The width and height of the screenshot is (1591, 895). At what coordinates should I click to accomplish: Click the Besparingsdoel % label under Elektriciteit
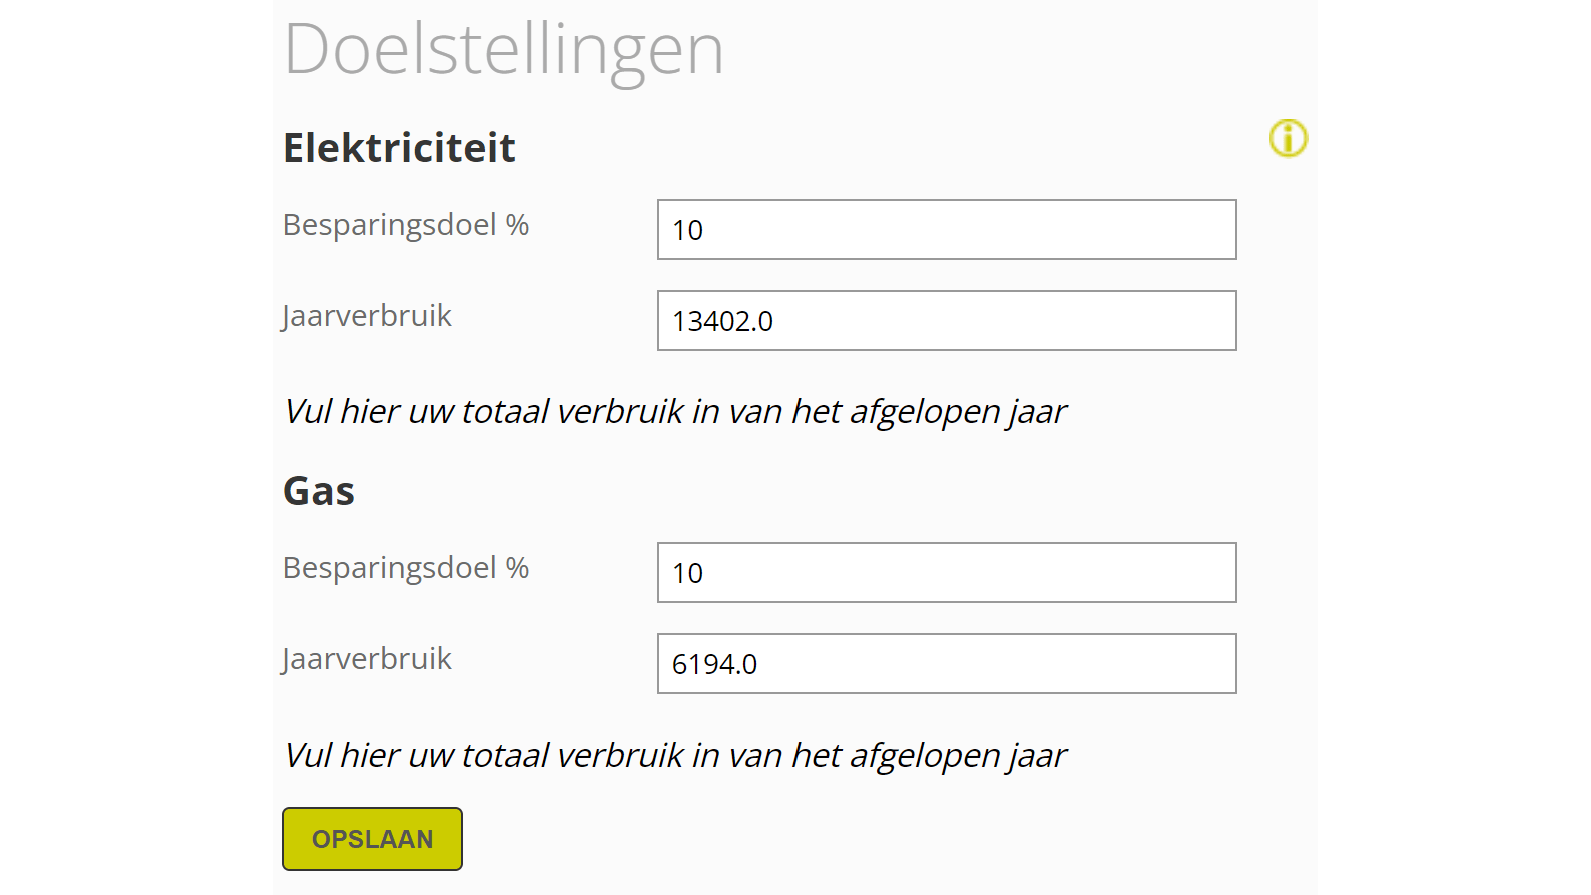[406, 226]
